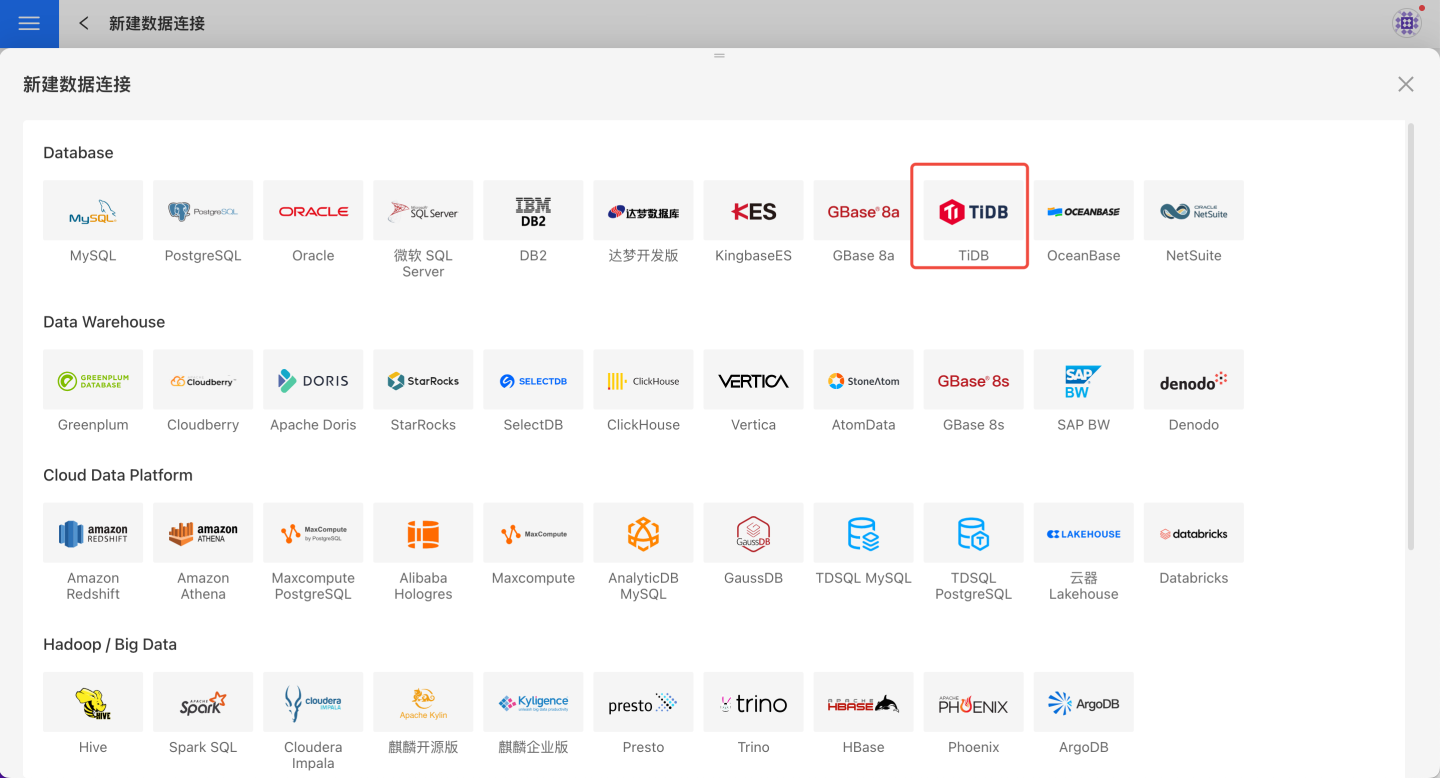Click the drag handle atop the dialog

[x=719, y=56]
